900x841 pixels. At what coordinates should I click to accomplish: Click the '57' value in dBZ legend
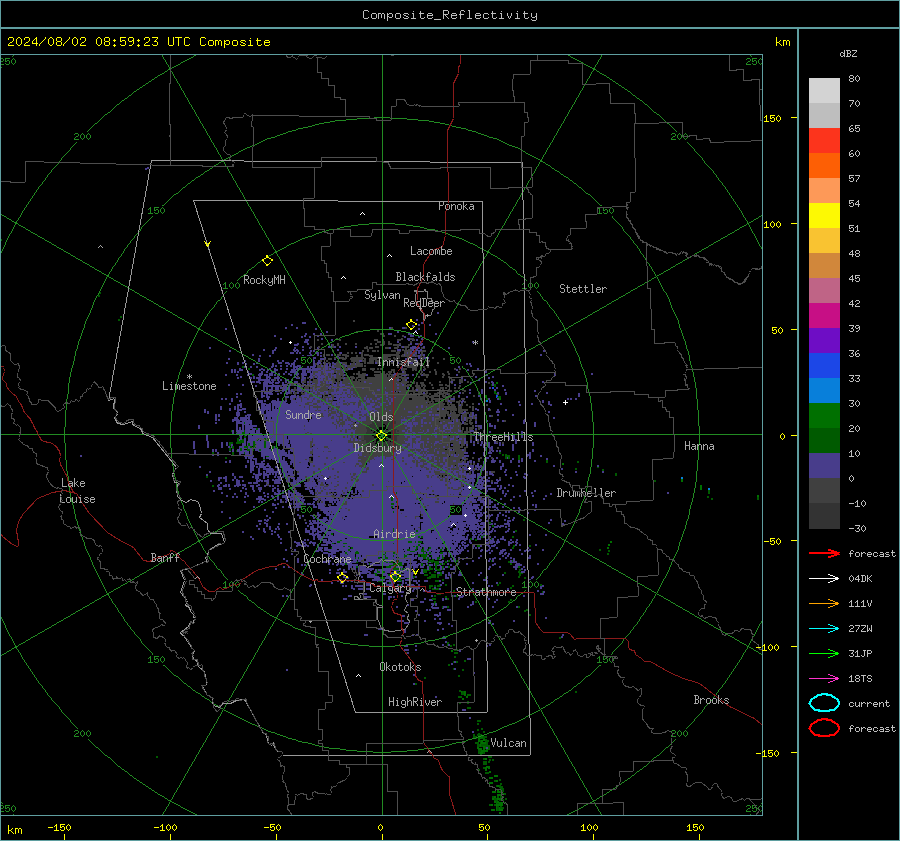click(x=854, y=179)
